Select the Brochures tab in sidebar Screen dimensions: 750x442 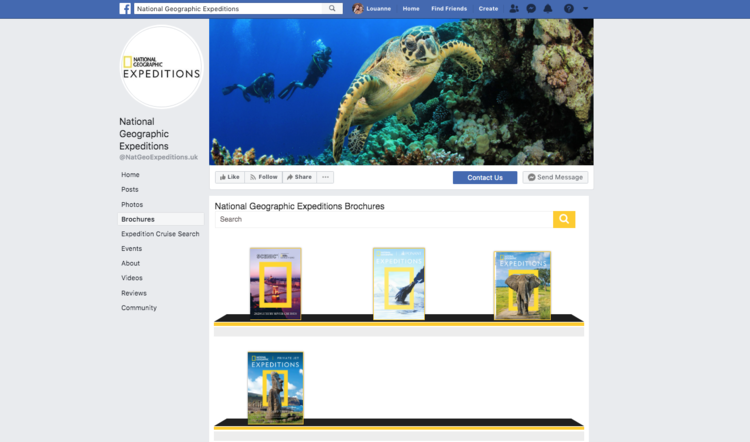pos(161,219)
